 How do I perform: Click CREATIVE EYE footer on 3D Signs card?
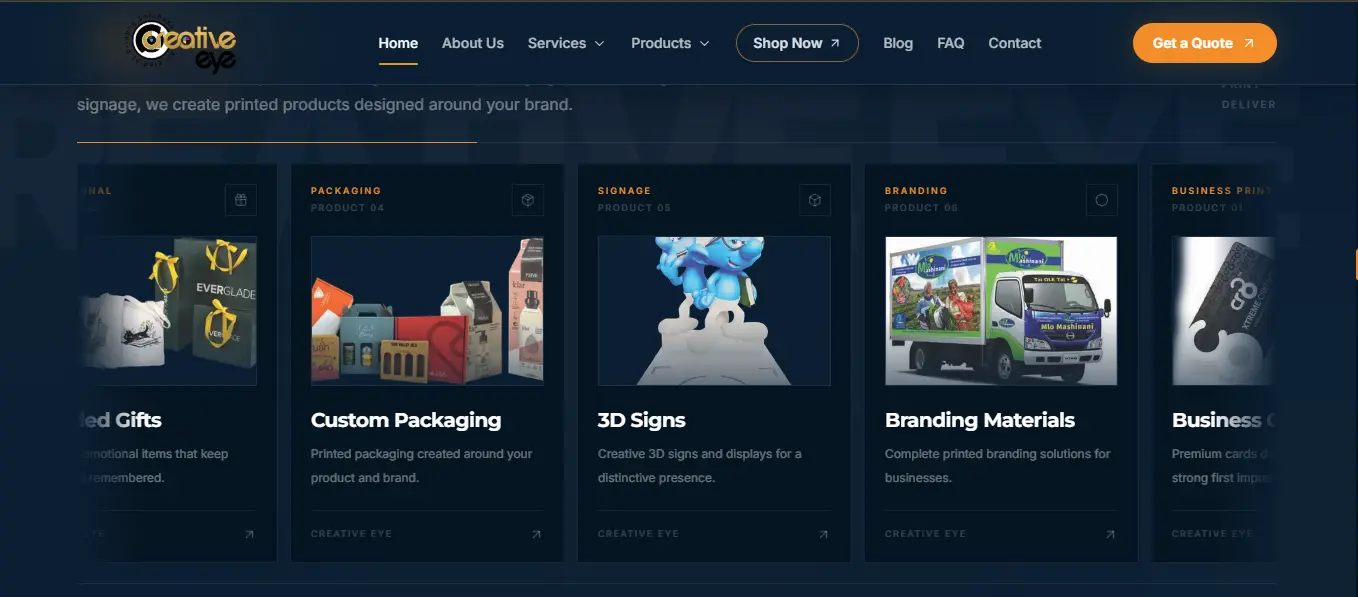(638, 534)
